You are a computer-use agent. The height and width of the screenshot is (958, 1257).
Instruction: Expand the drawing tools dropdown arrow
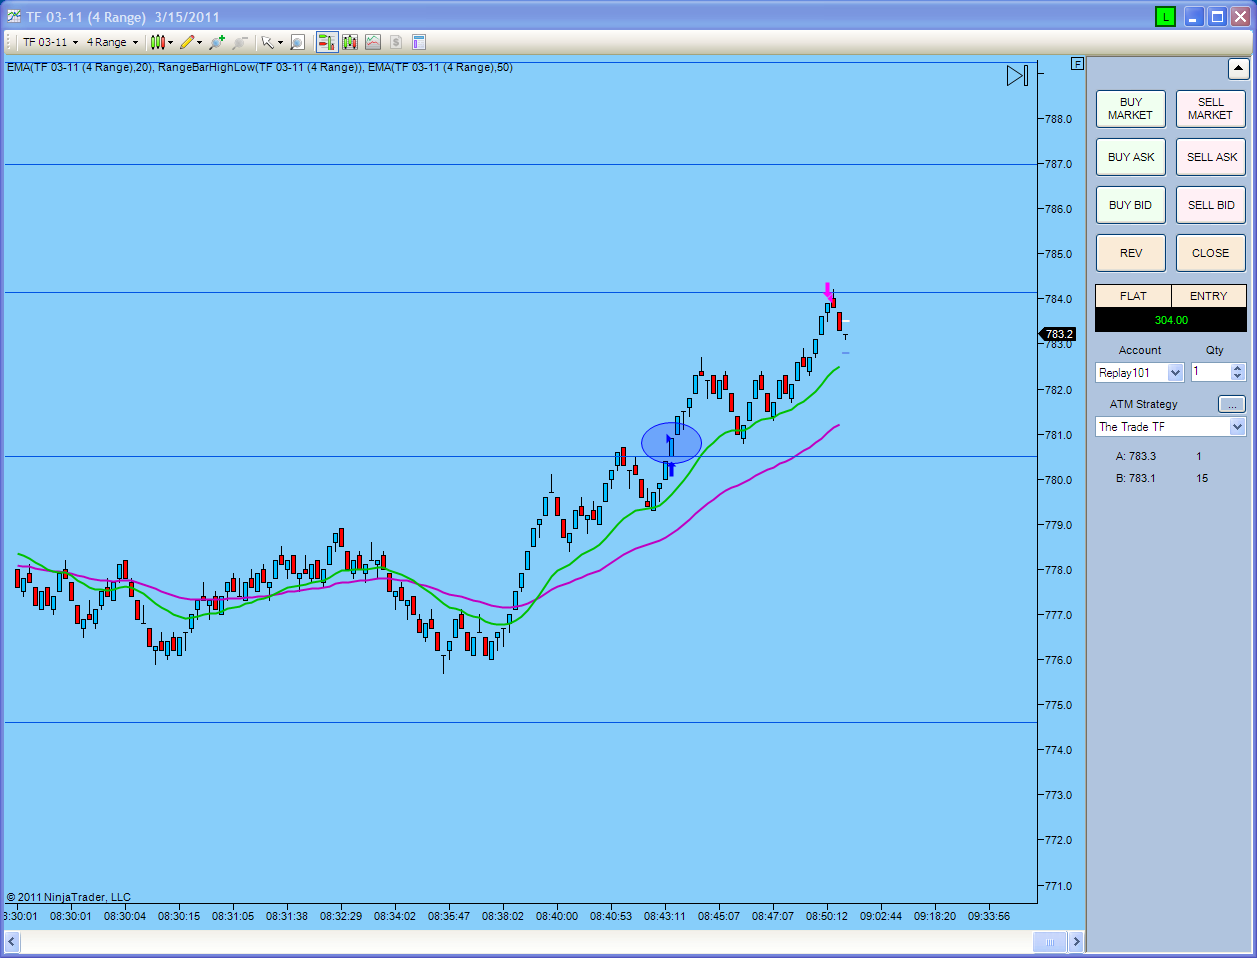[199, 42]
